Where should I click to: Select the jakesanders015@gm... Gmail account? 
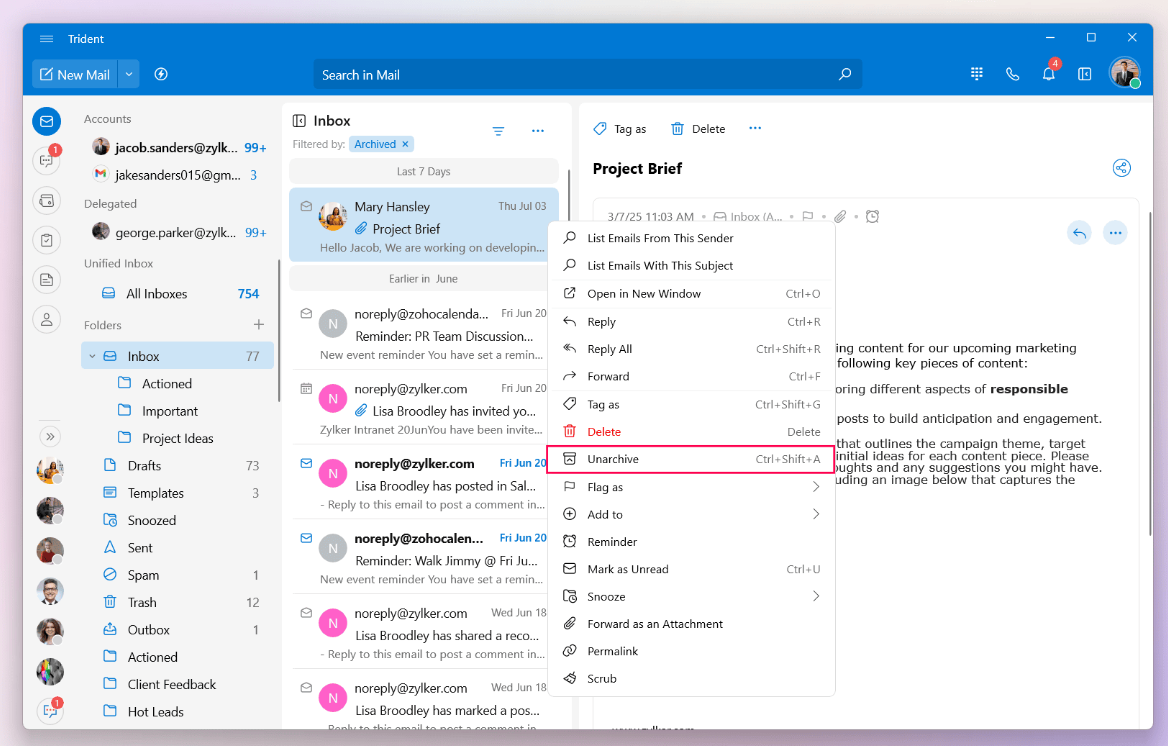179,175
